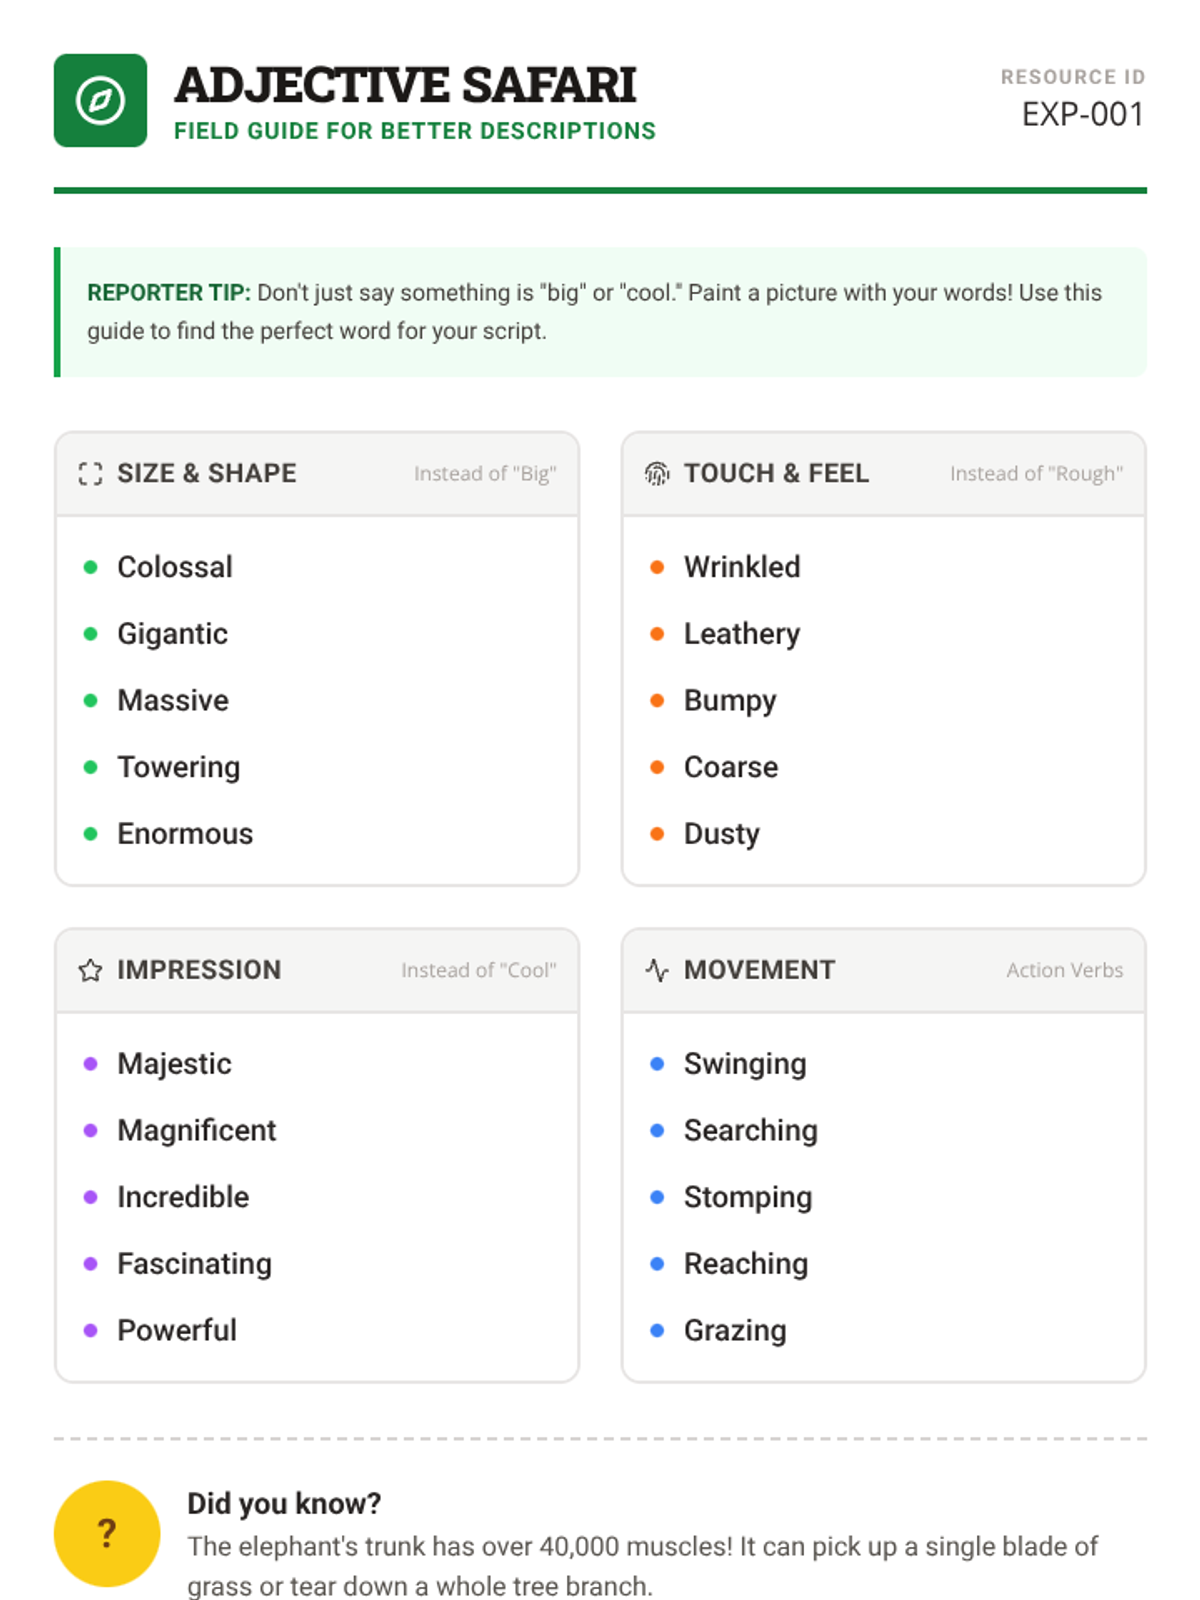This screenshot has width=1200, height=1600.
Task: Click the word Magnificent in the list
Action: point(196,1130)
